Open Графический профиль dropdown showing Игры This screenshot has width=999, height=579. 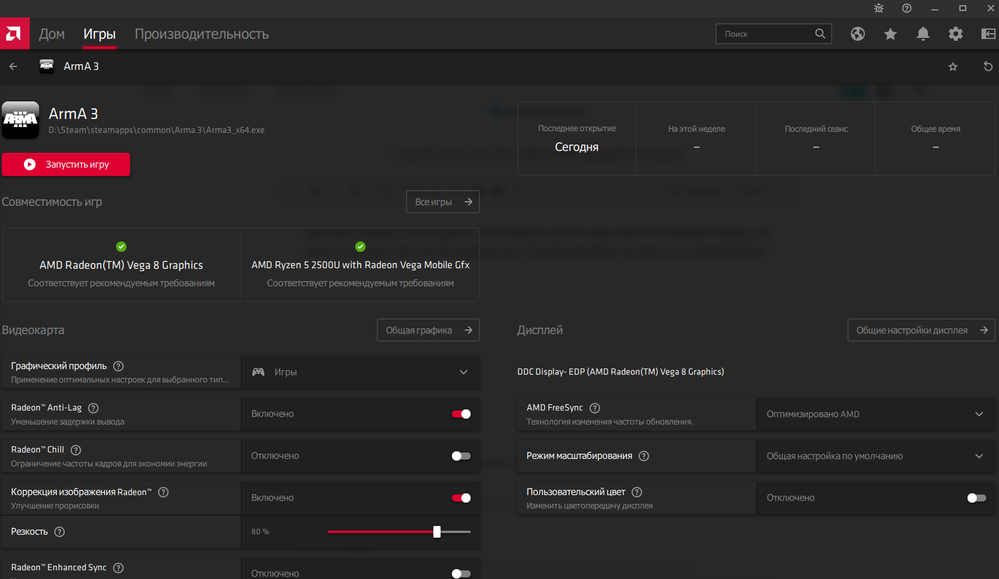(361, 372)
